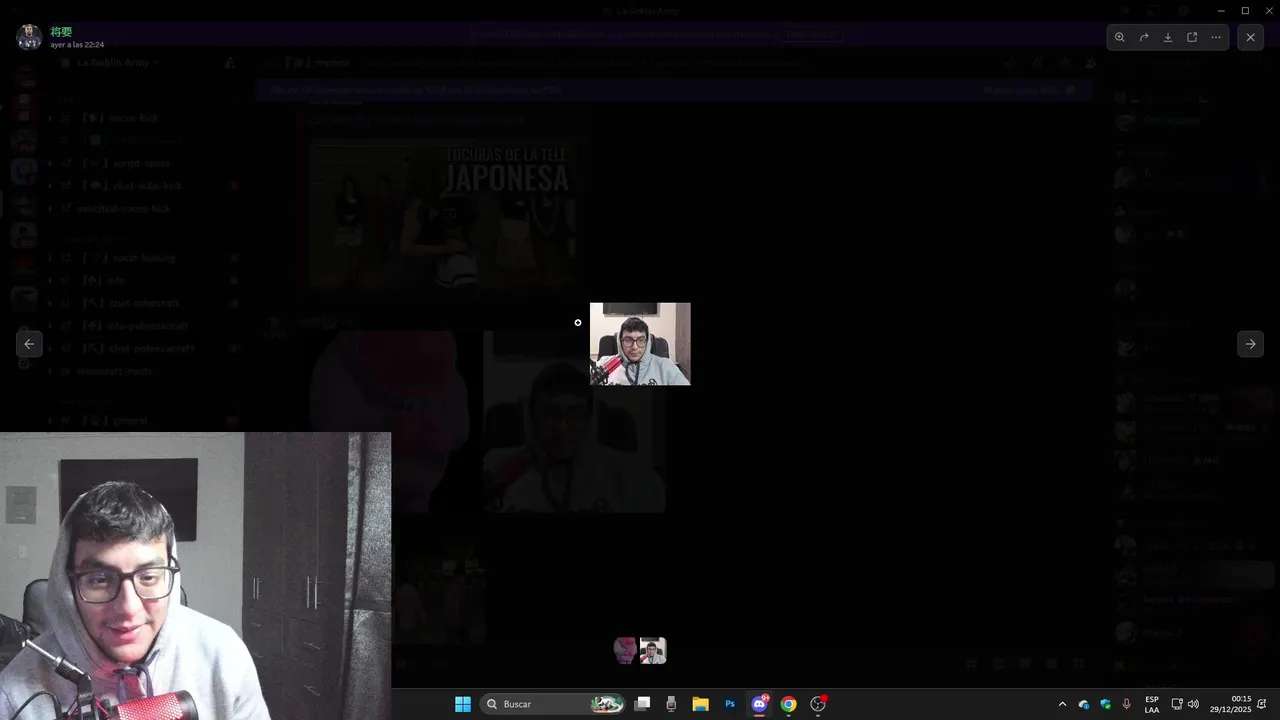Open Photoshop from the taskbar

point(730,704)
